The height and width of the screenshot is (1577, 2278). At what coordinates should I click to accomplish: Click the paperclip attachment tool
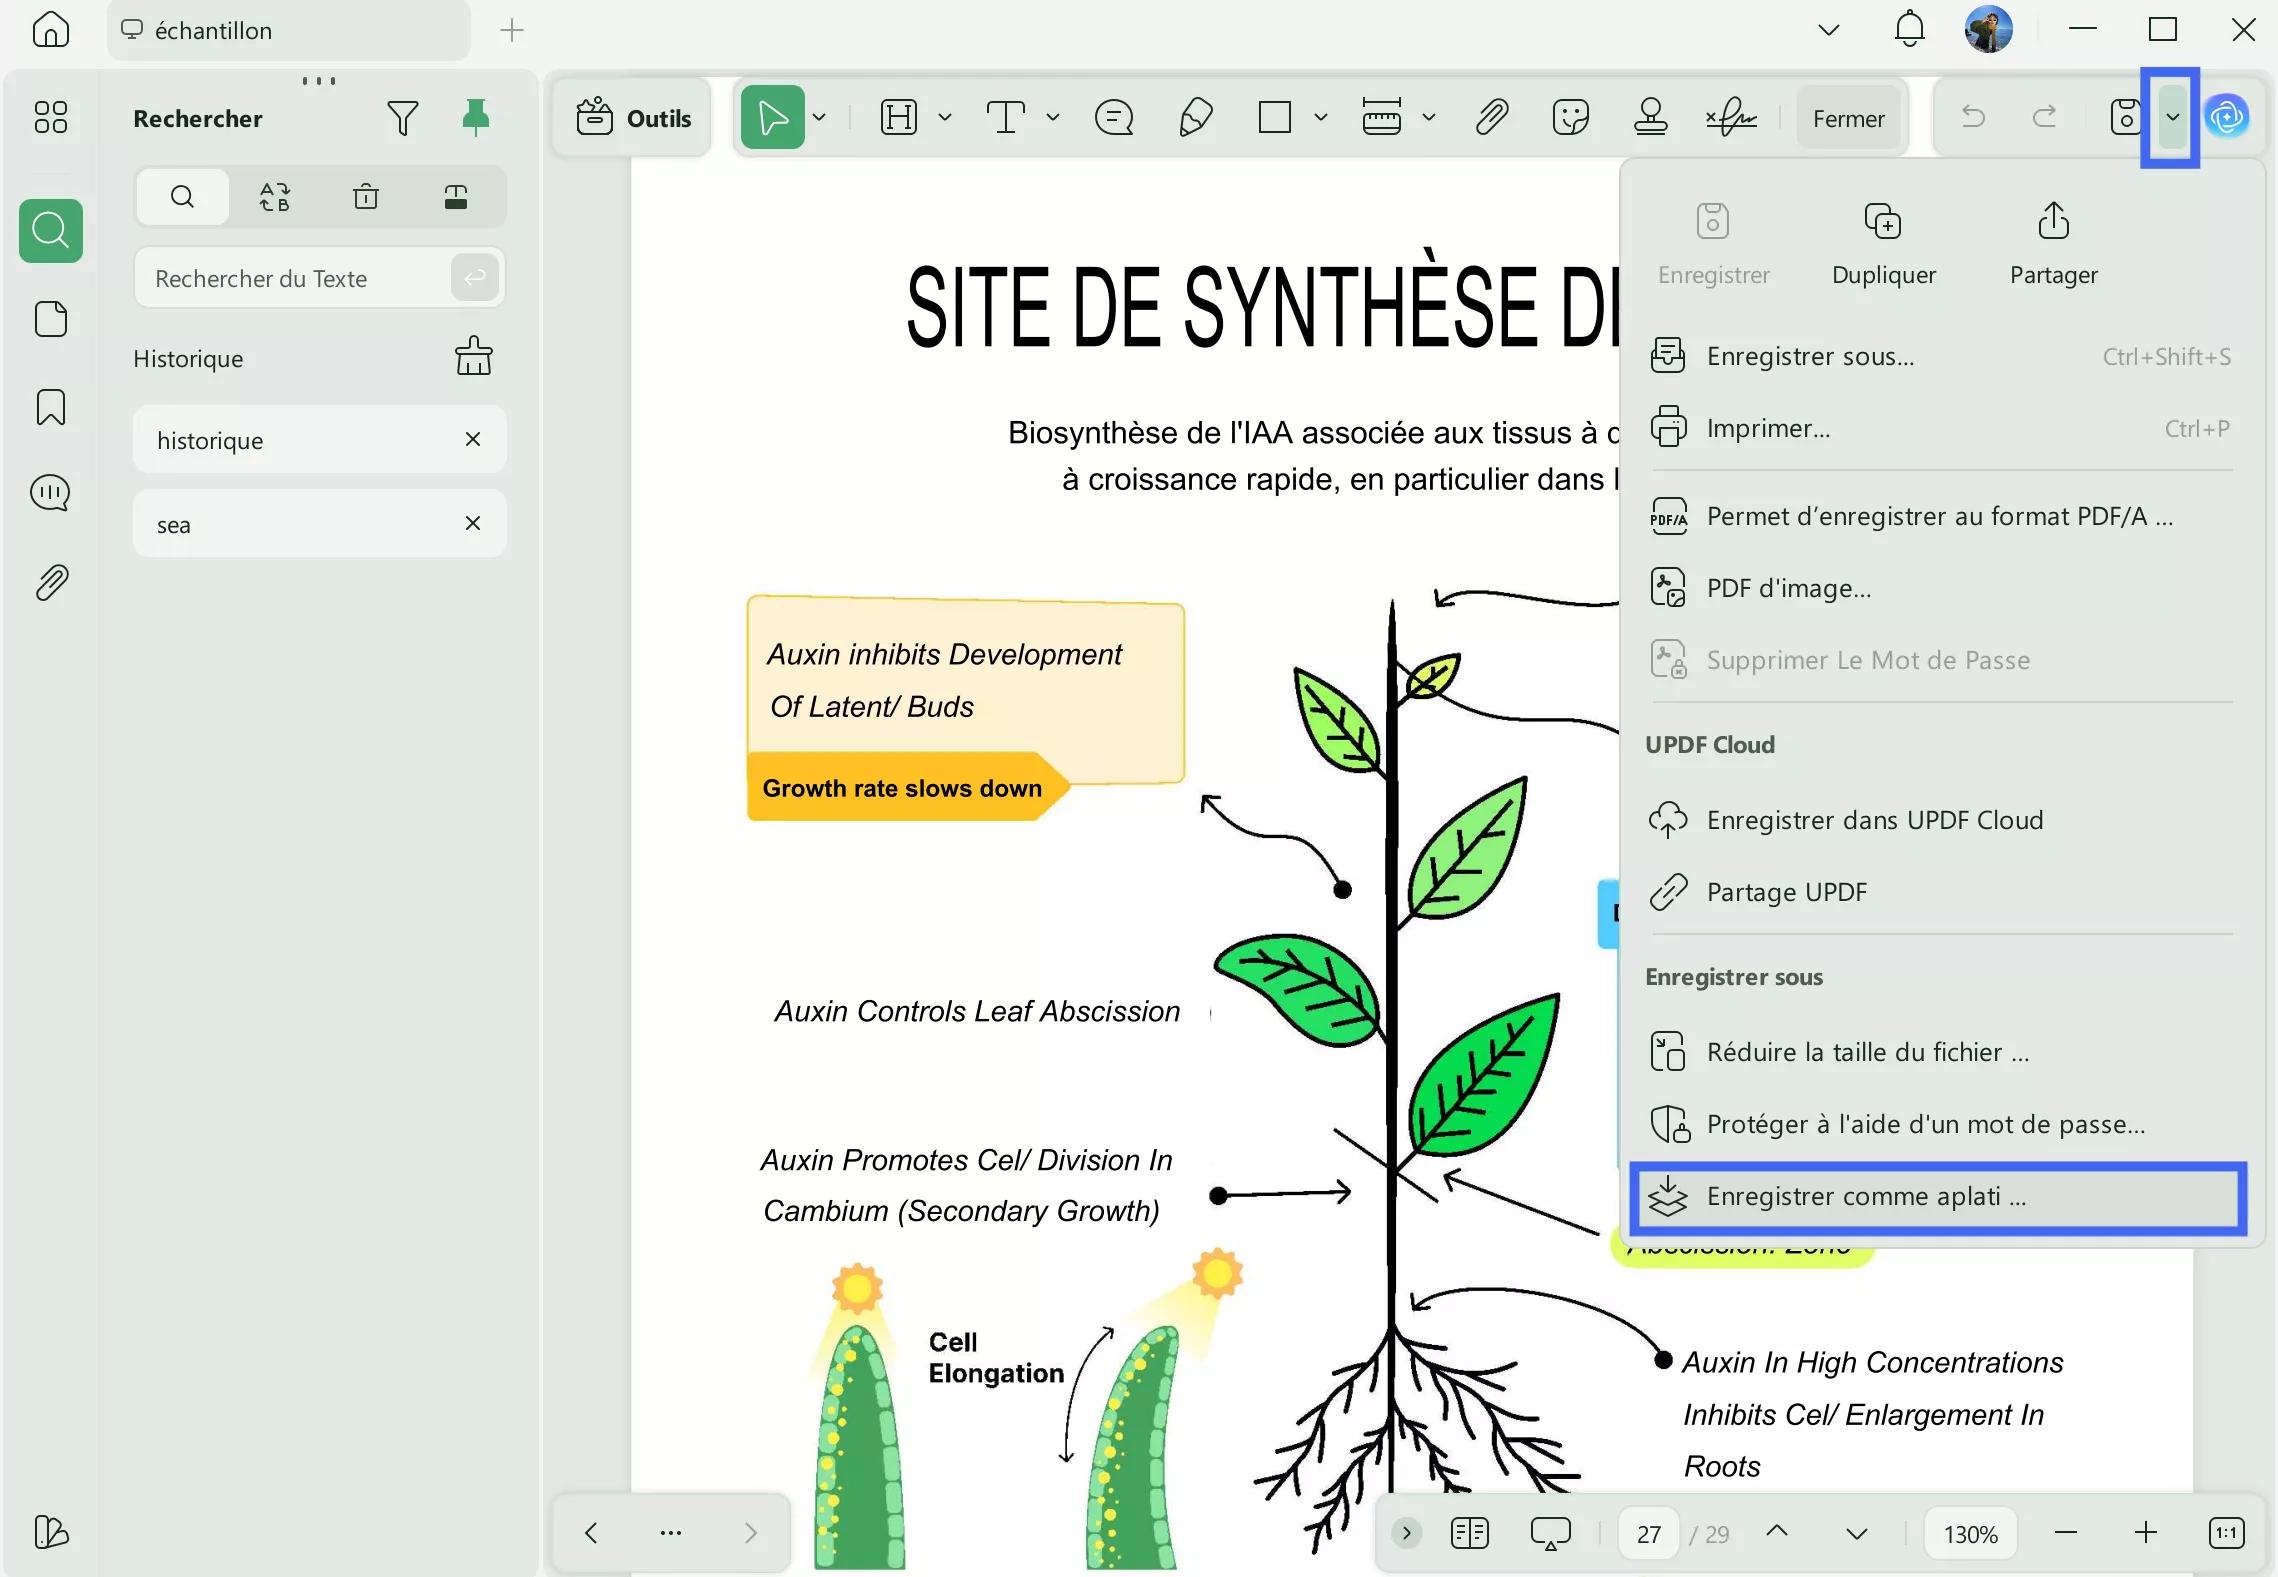(x=1490, y=117)
